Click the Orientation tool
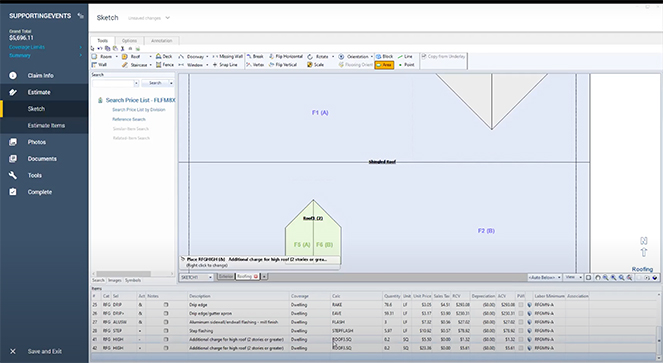Image resolution: width=663 pixels, height=363 pixels. click(x=354, y=56)
